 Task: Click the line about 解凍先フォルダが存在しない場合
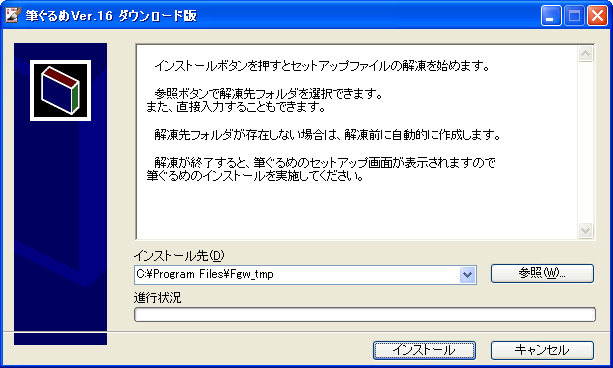coord(328,135)
